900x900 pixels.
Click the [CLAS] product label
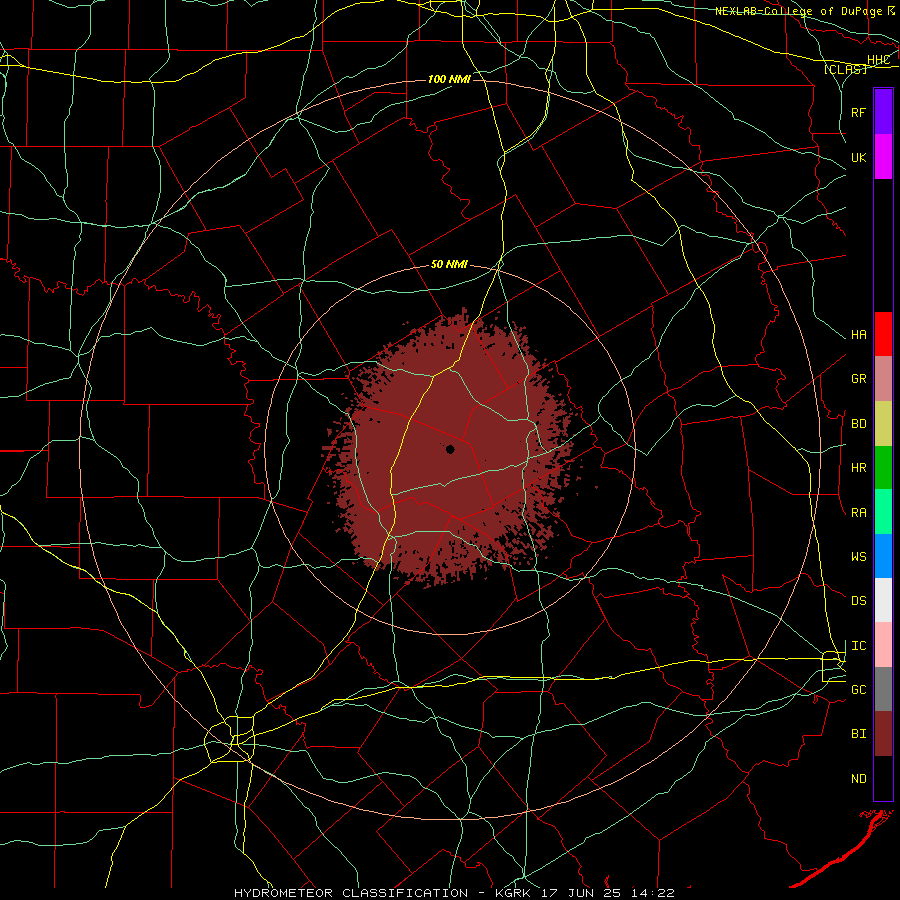tap(845, 69)
